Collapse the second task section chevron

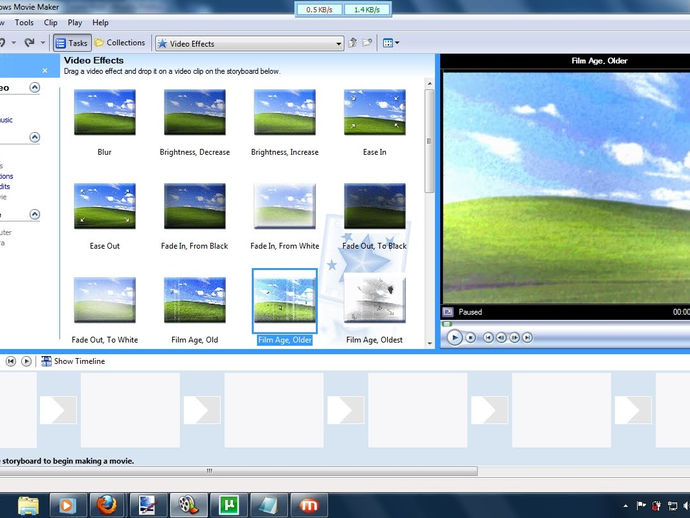pos(35,137)
